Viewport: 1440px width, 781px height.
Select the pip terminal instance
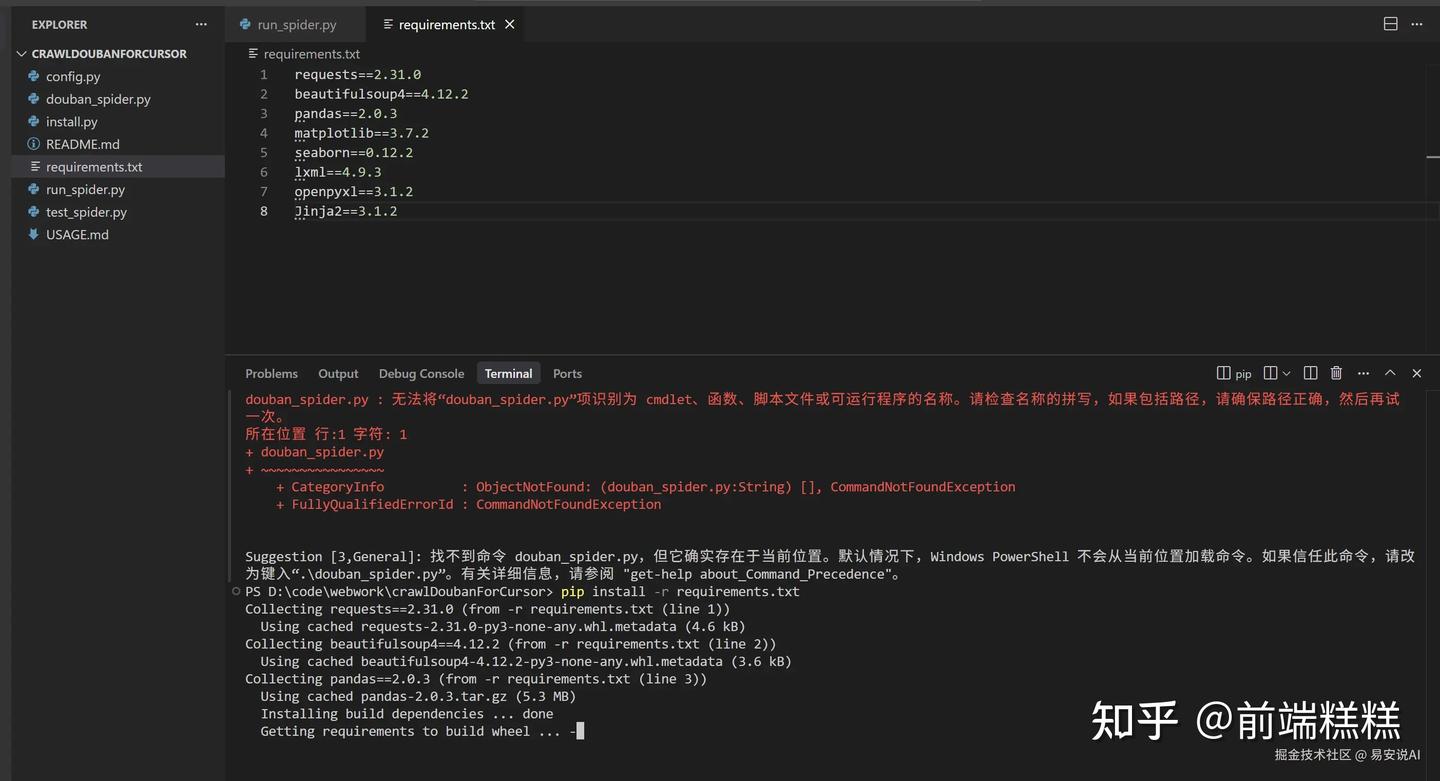(1234, 373)
